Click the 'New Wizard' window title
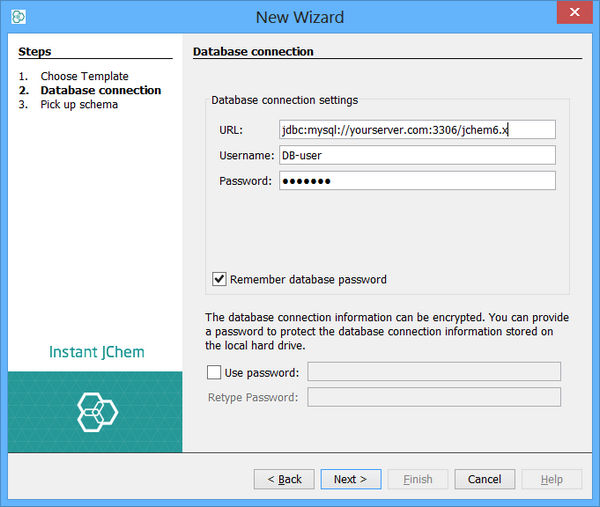 pos(300,17)
